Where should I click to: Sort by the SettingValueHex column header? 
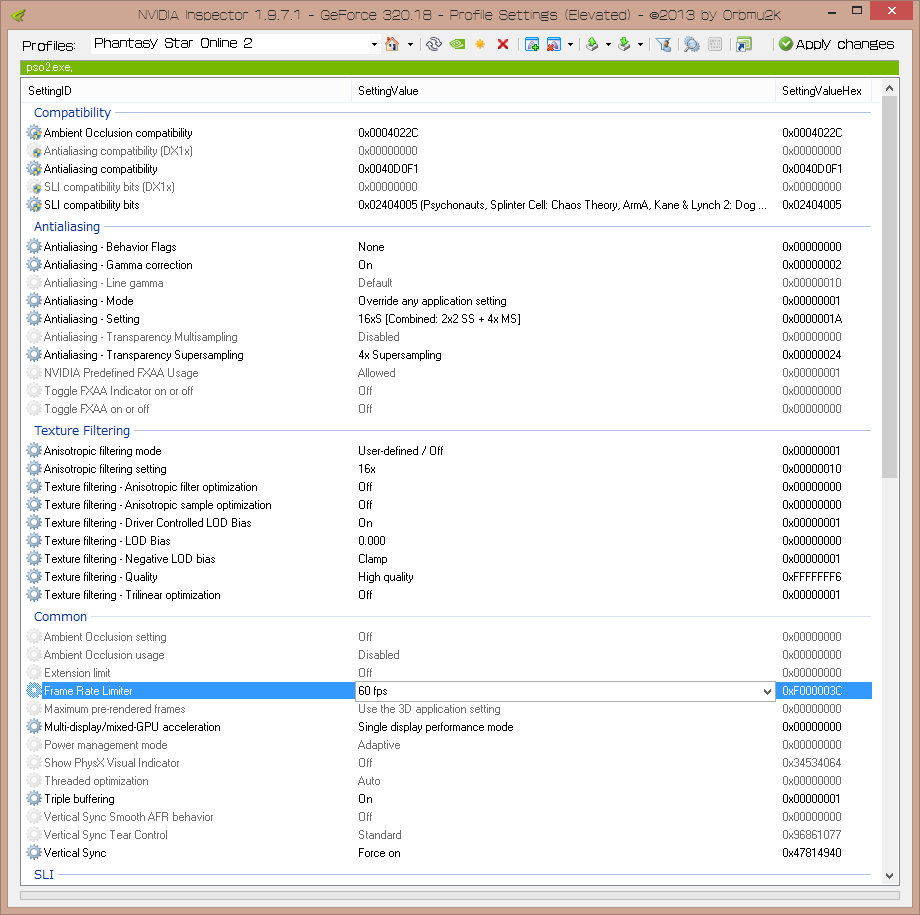[823, 91]
